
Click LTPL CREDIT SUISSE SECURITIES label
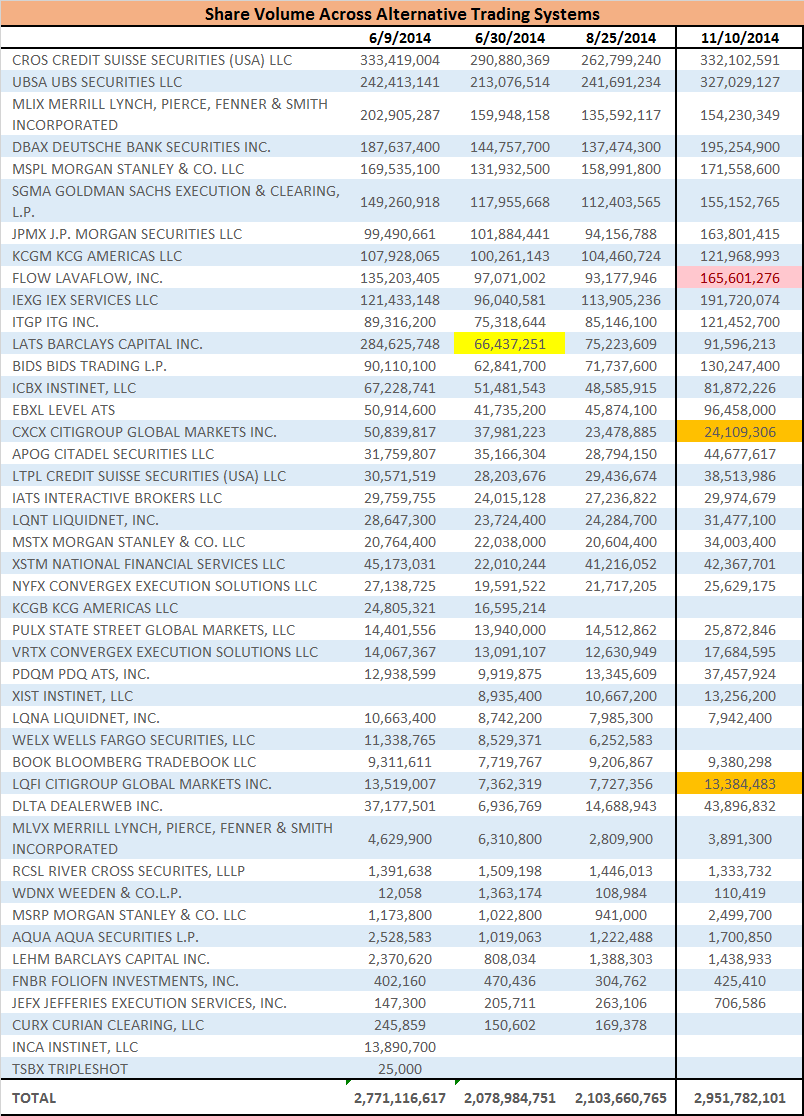pos(149,477)
